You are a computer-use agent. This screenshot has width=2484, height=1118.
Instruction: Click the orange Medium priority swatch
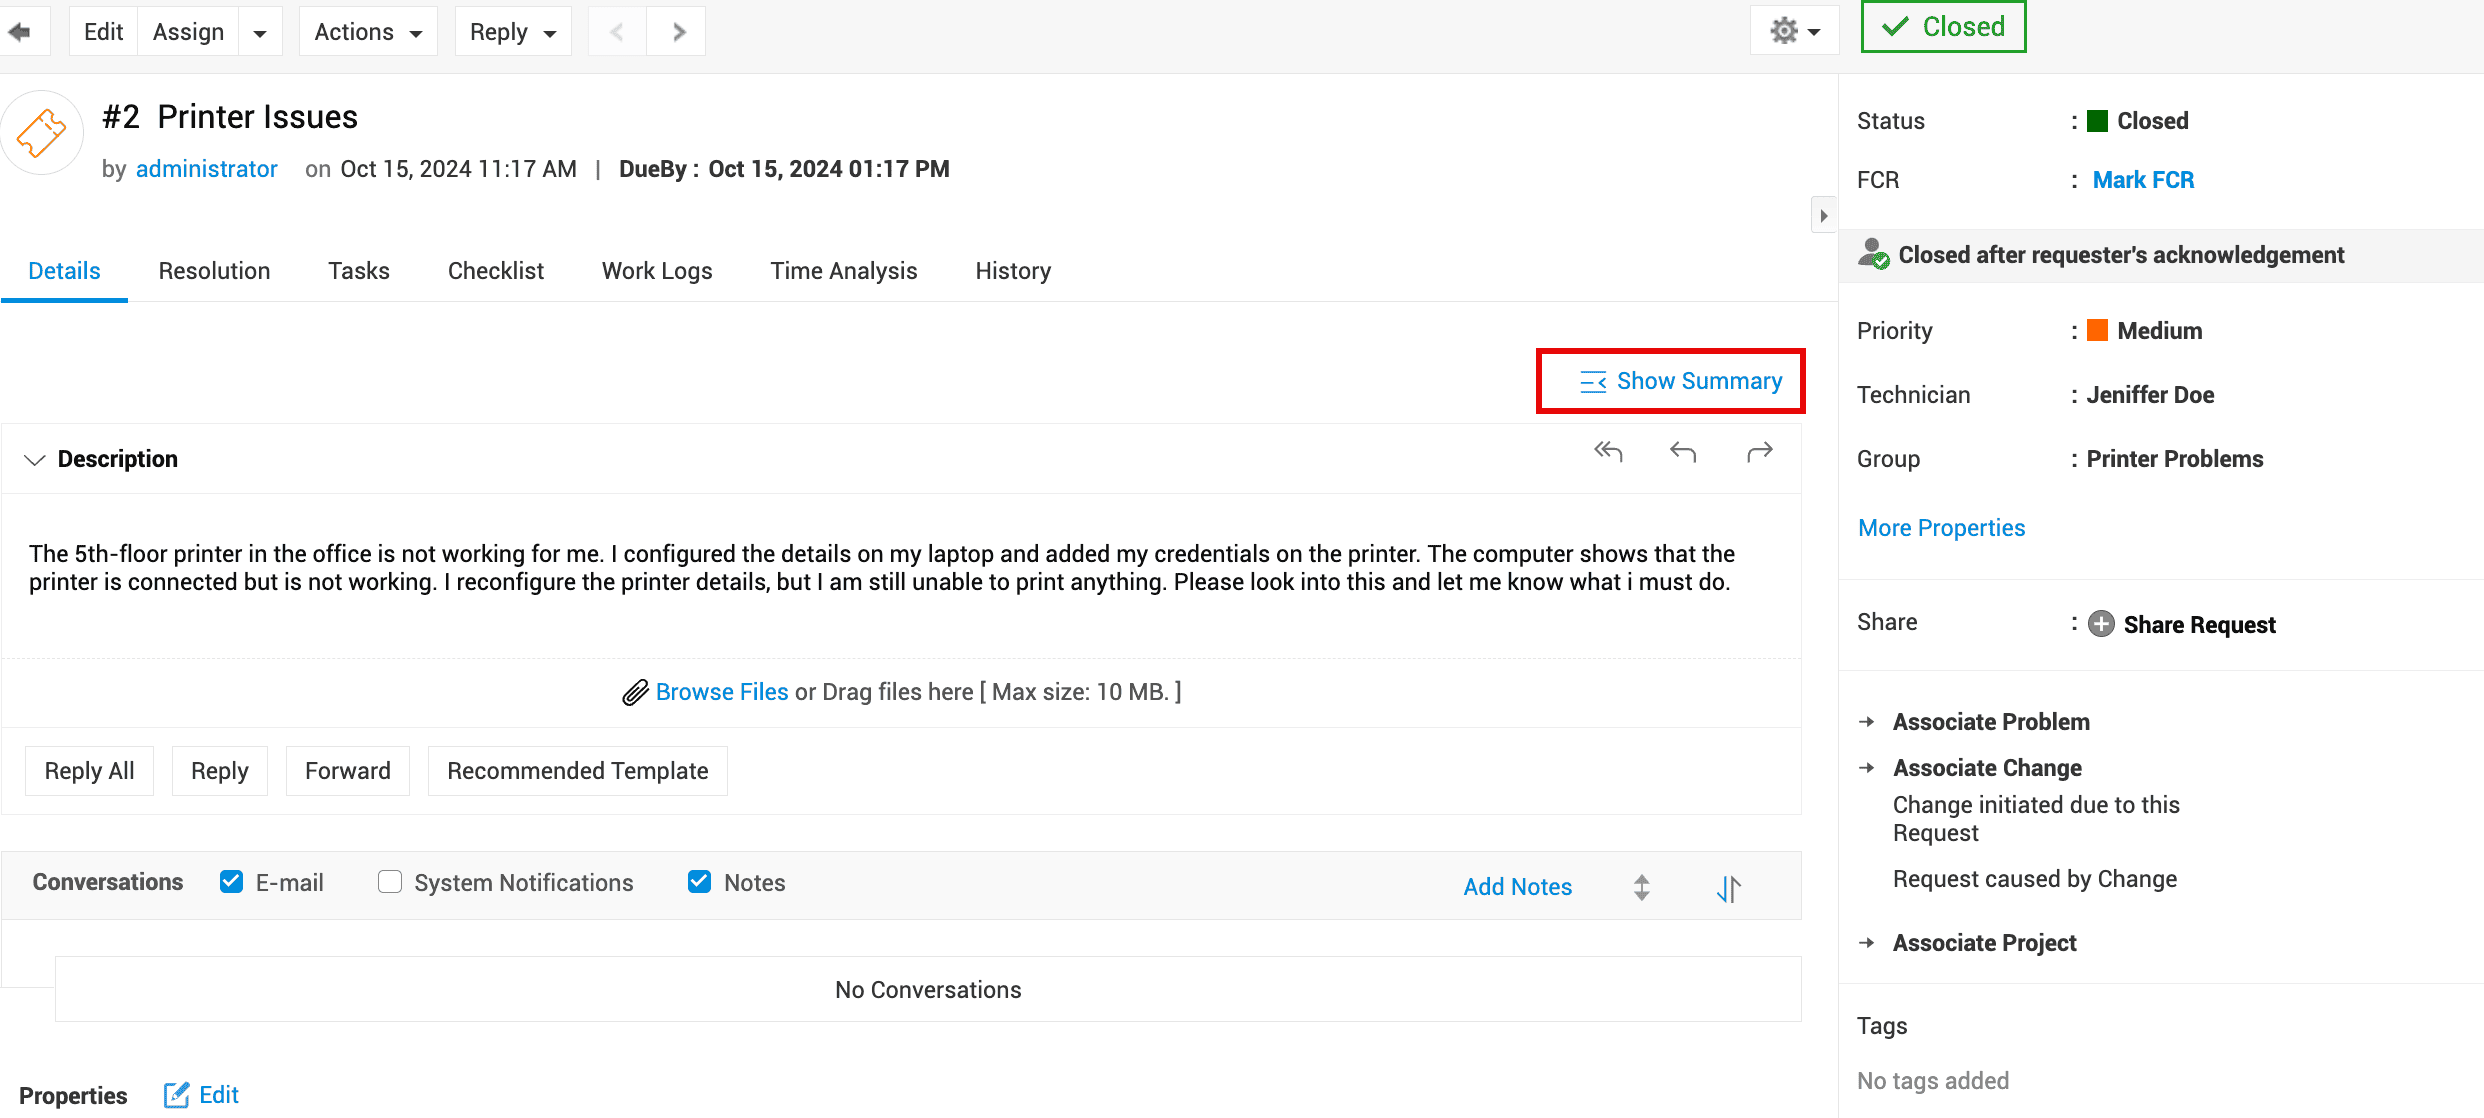(2097, 331)
